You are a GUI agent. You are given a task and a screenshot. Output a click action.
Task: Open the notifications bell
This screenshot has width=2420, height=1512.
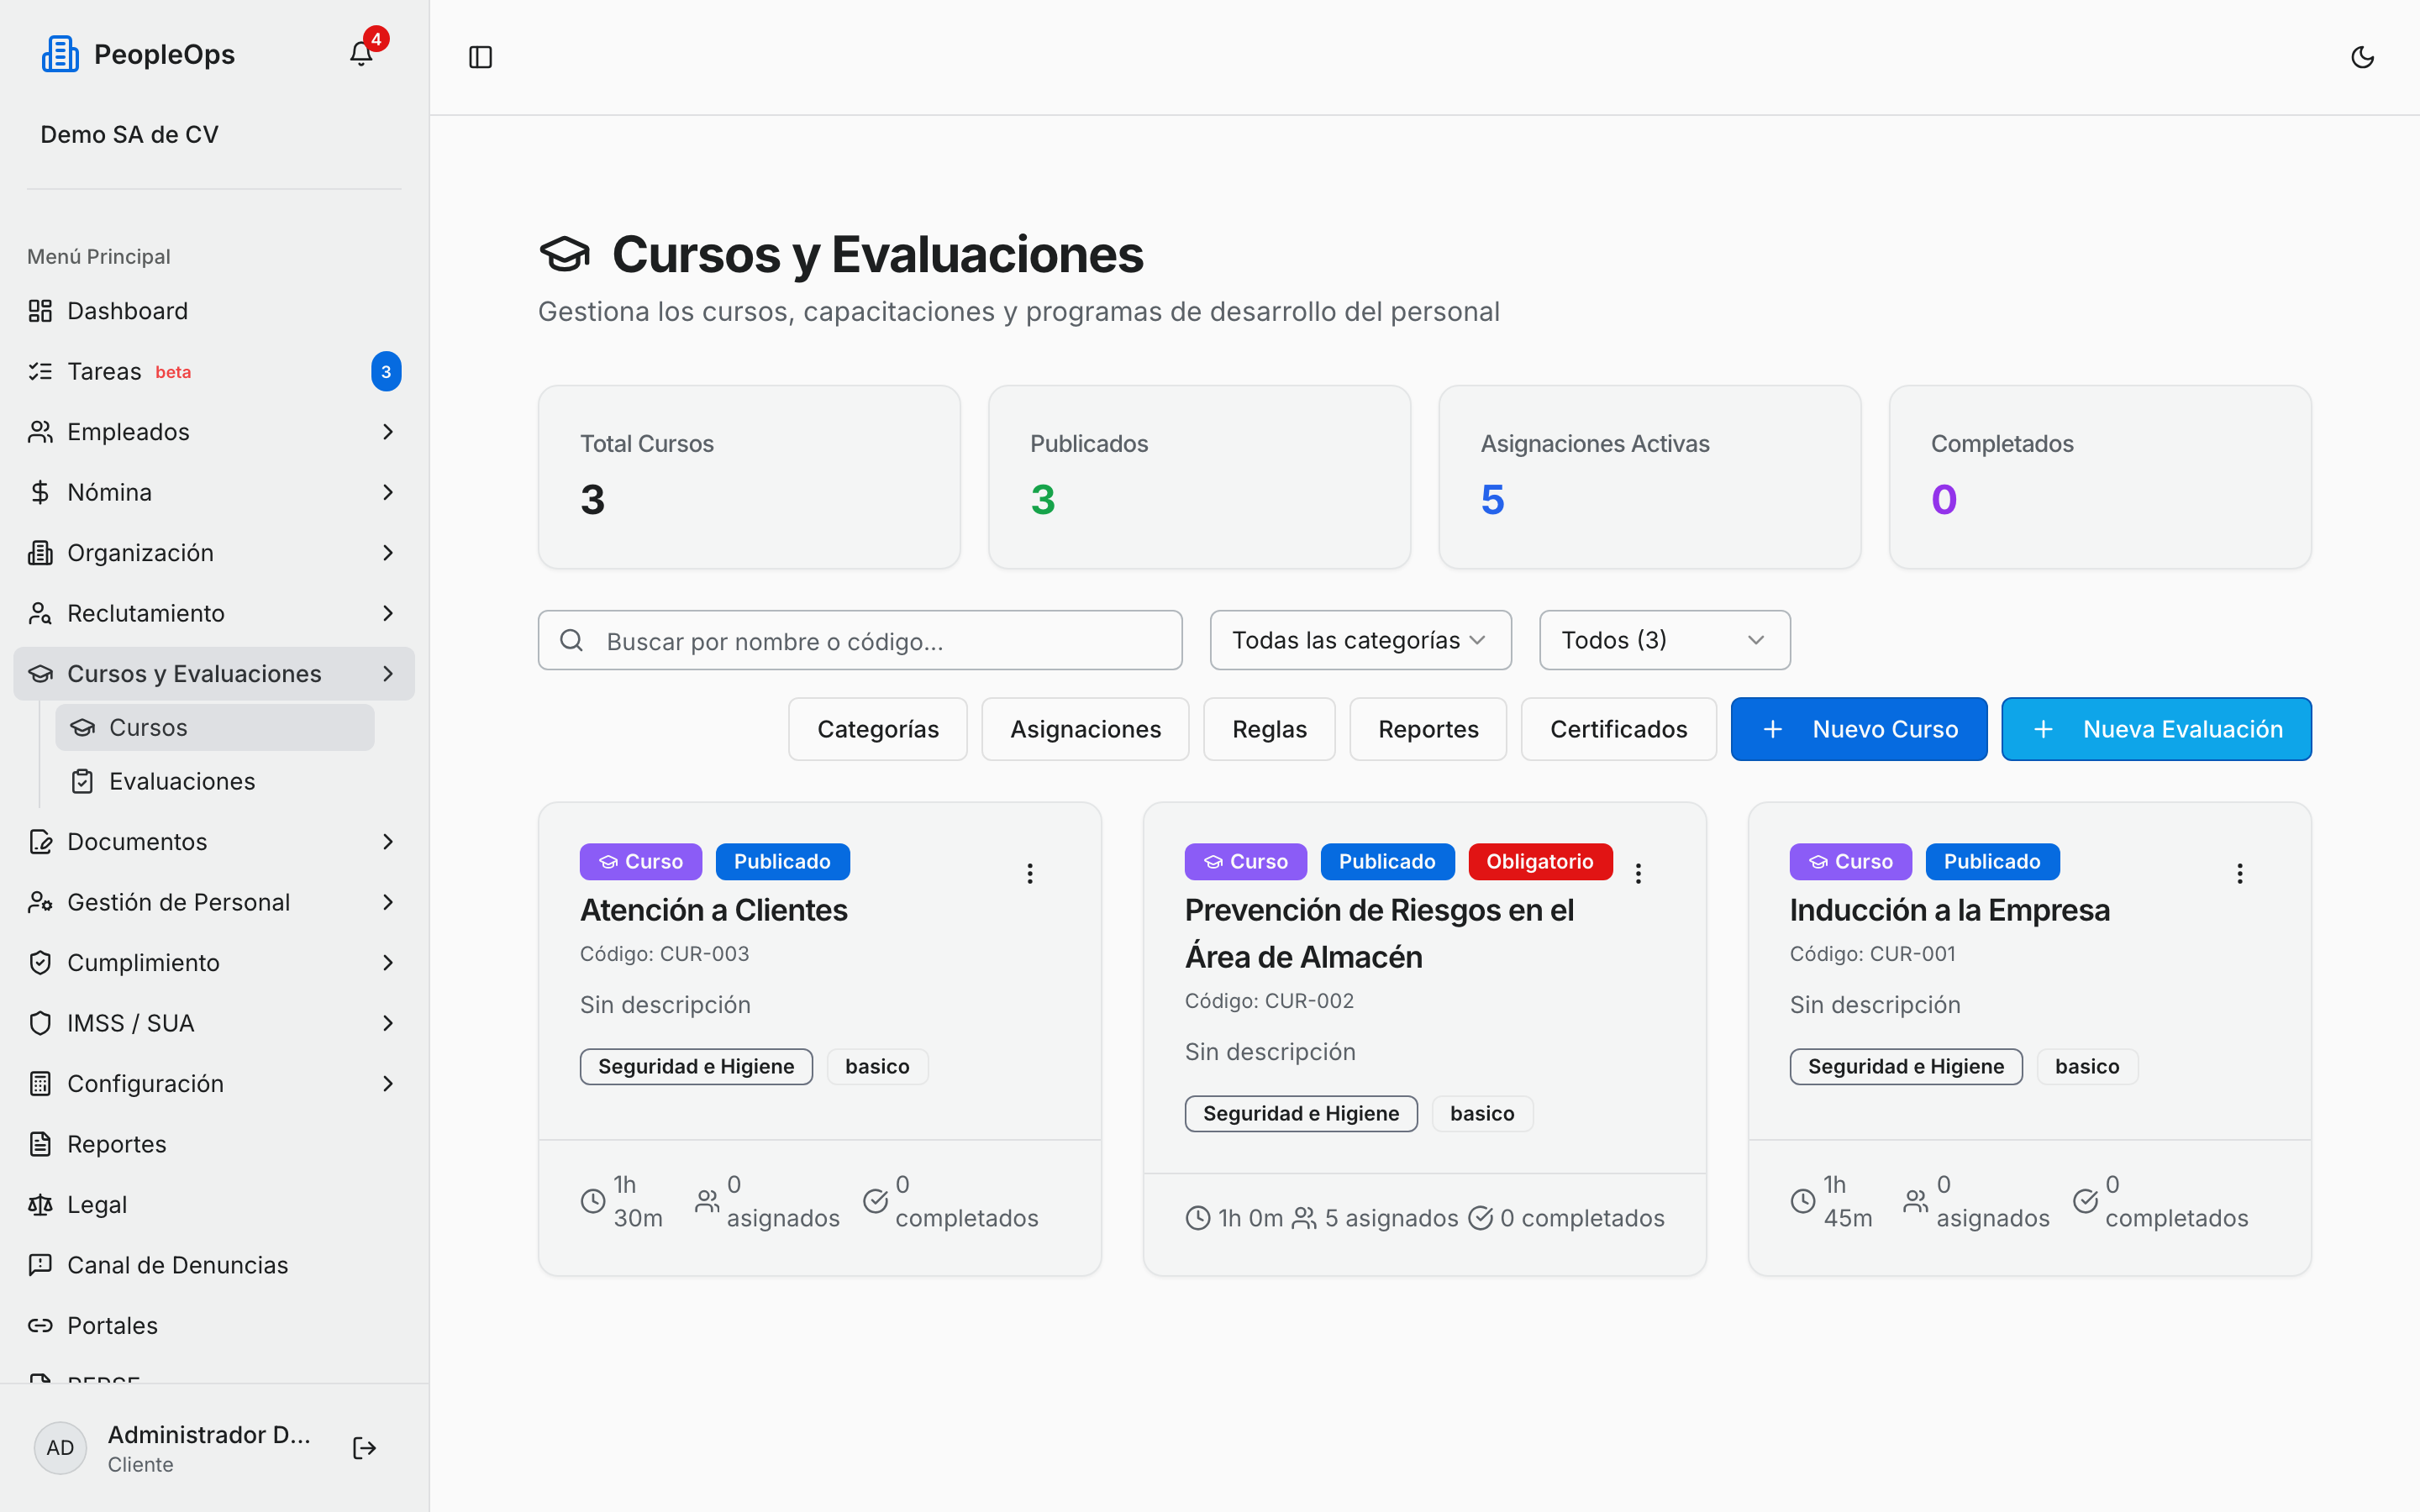coord(361,54)
